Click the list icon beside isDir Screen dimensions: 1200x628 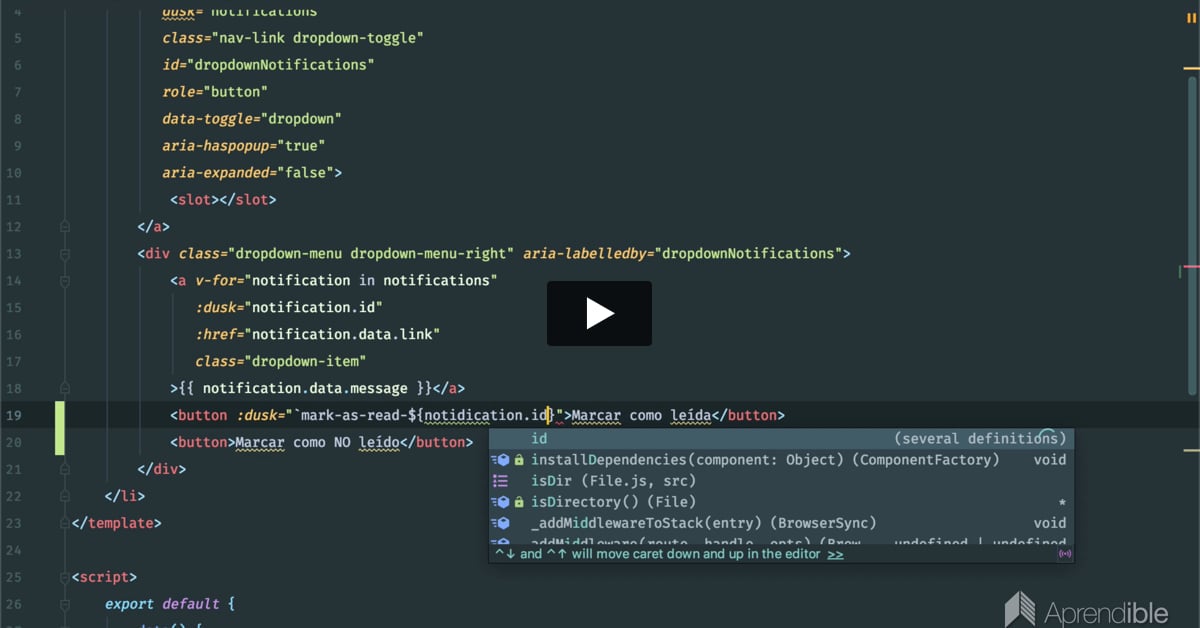[500, 481]
